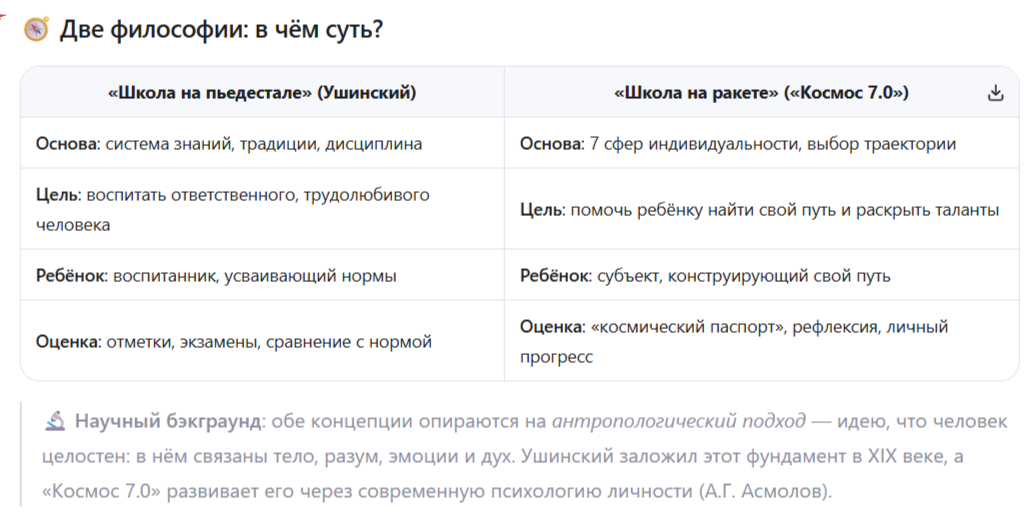The height and width of the screenshot is (528, 1032).
Task: Click the cell 'Основа: 7 сфер индивидуальности'
Action: tap(761, 144)
